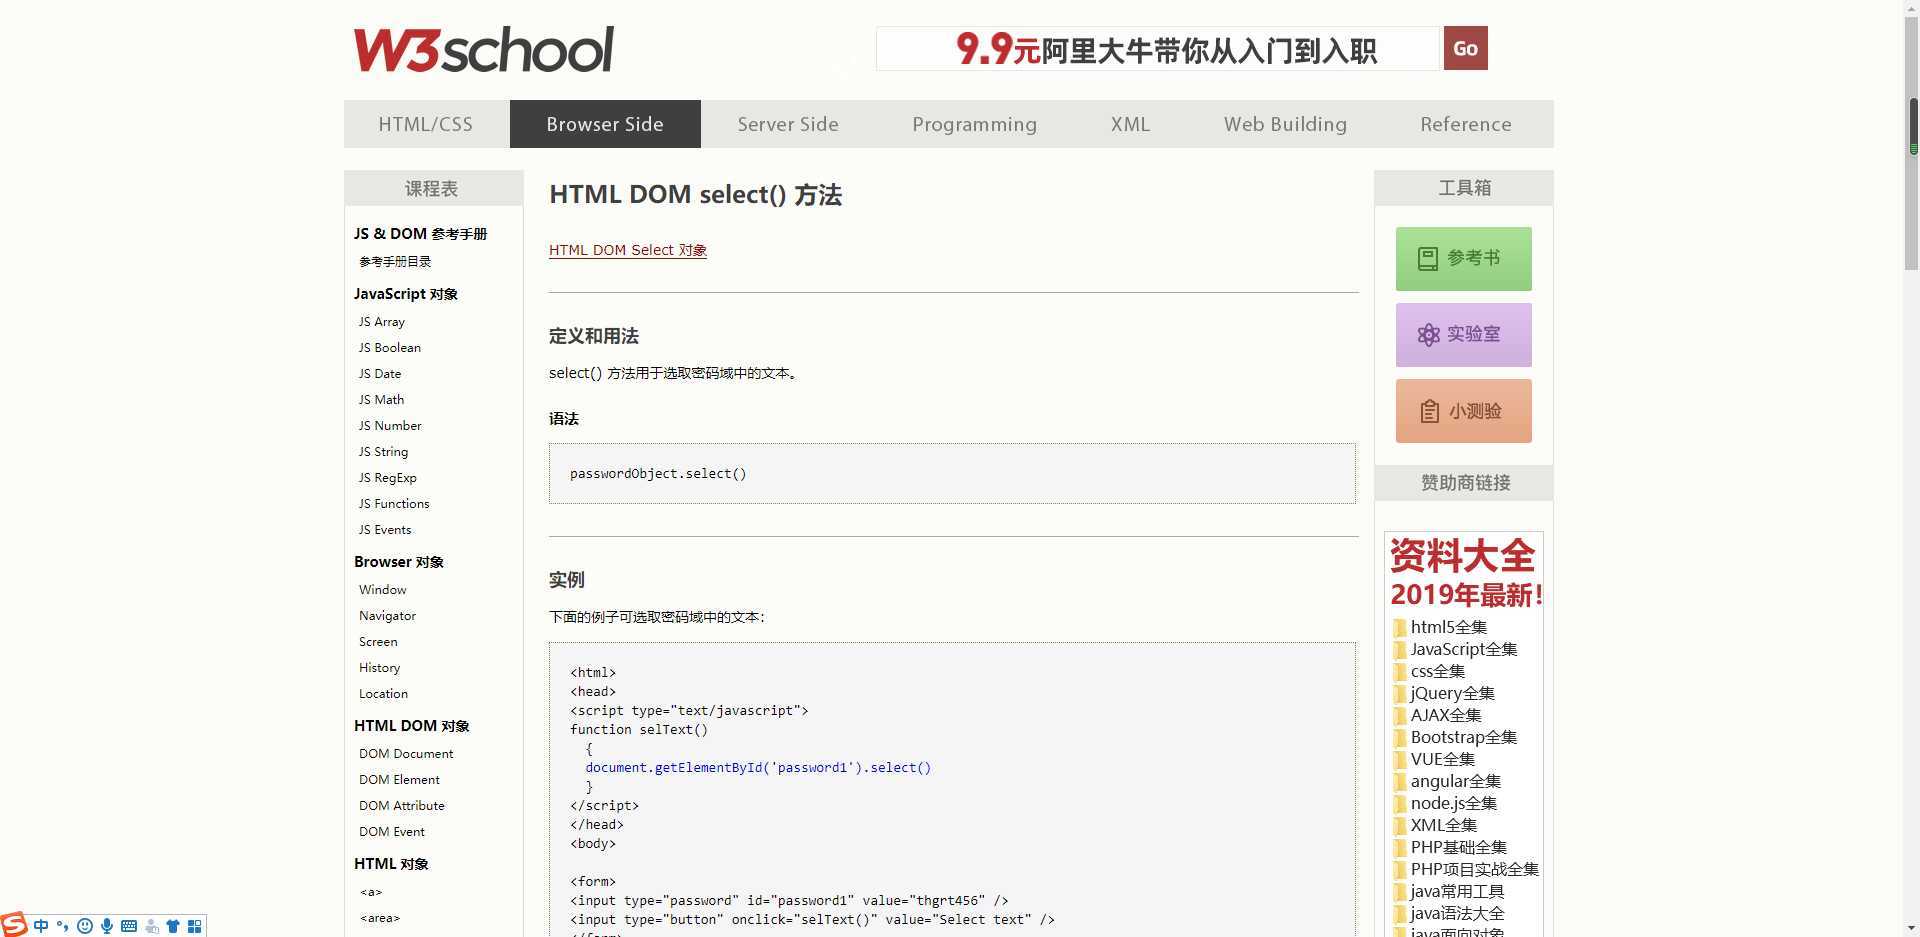Open the Sogou emoji smiley panel
This screenshot has width=1920, height=937.
tap(85, 926)
